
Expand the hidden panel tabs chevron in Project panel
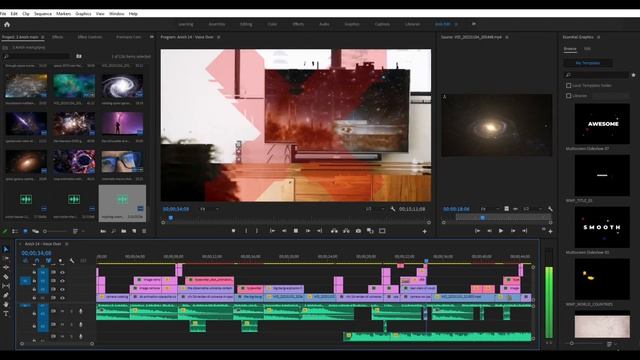click(x=152, y=37)
